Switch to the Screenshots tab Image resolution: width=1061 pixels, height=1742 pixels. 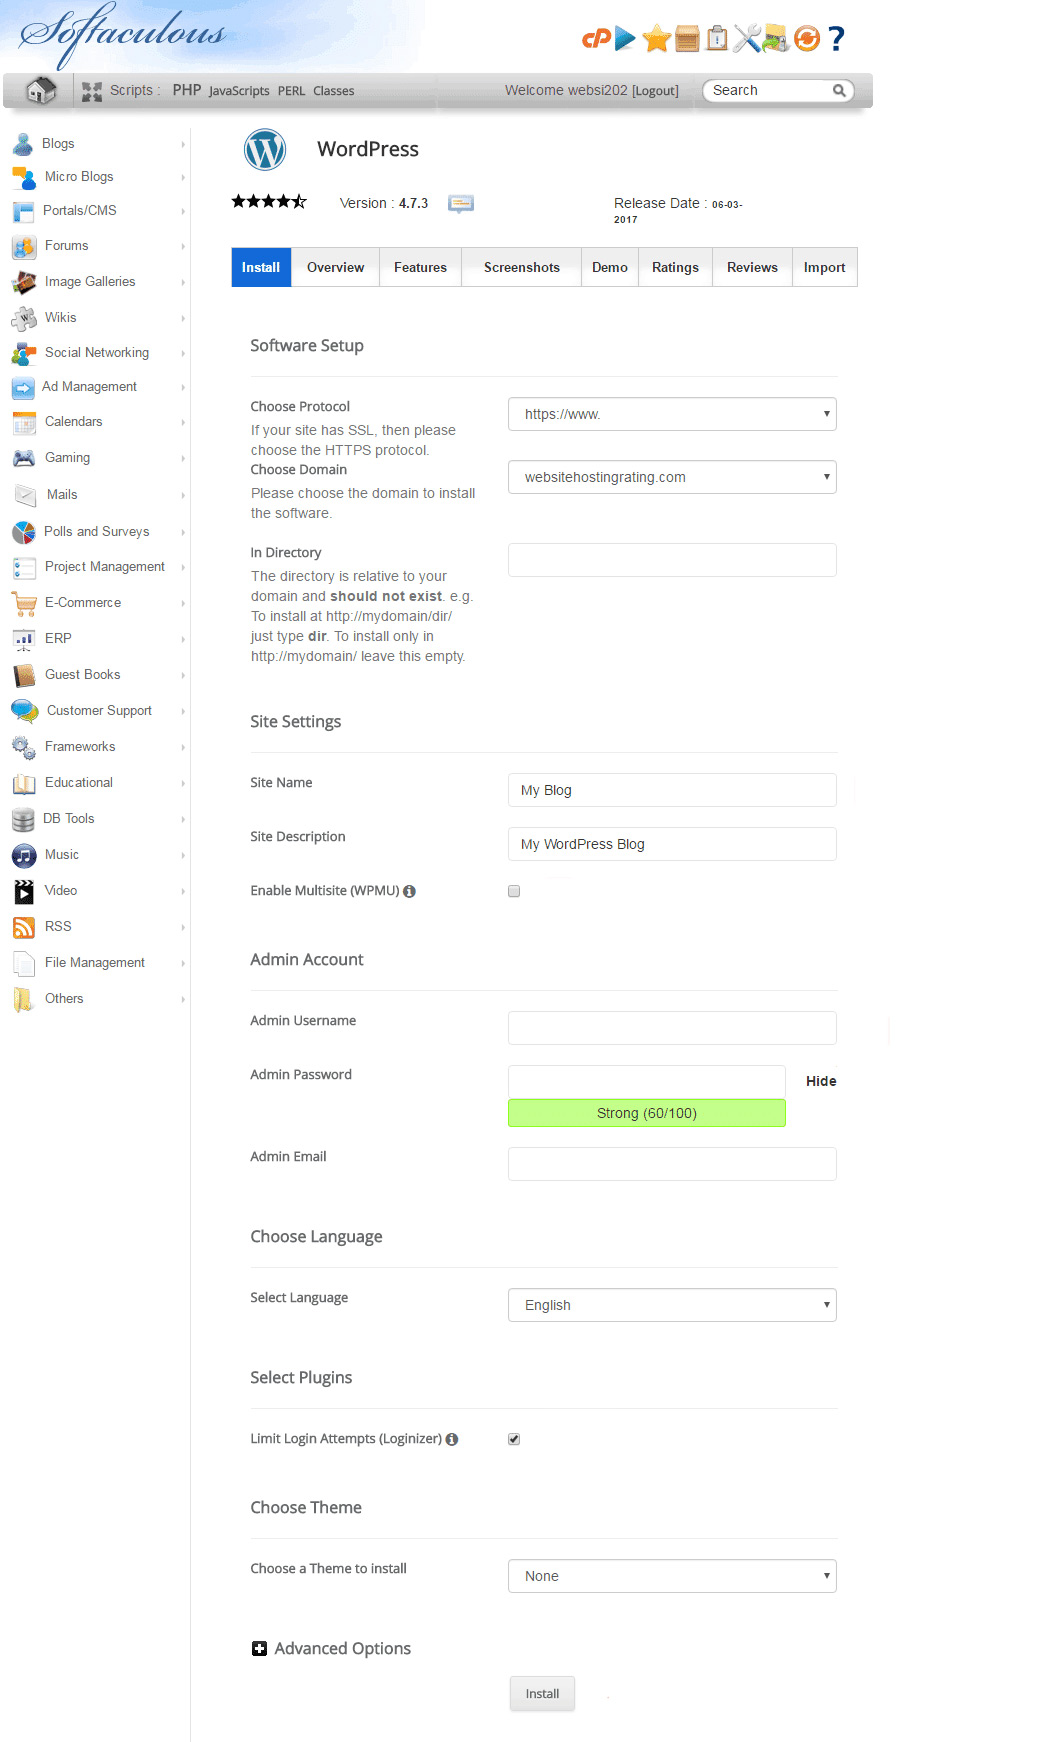(x=521, y=267)
